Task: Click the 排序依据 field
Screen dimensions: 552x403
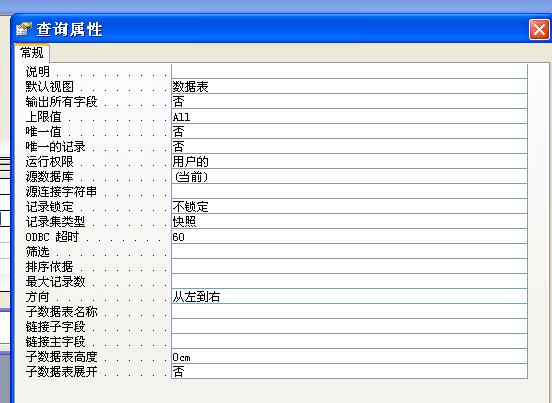Action: pos(349,266)
